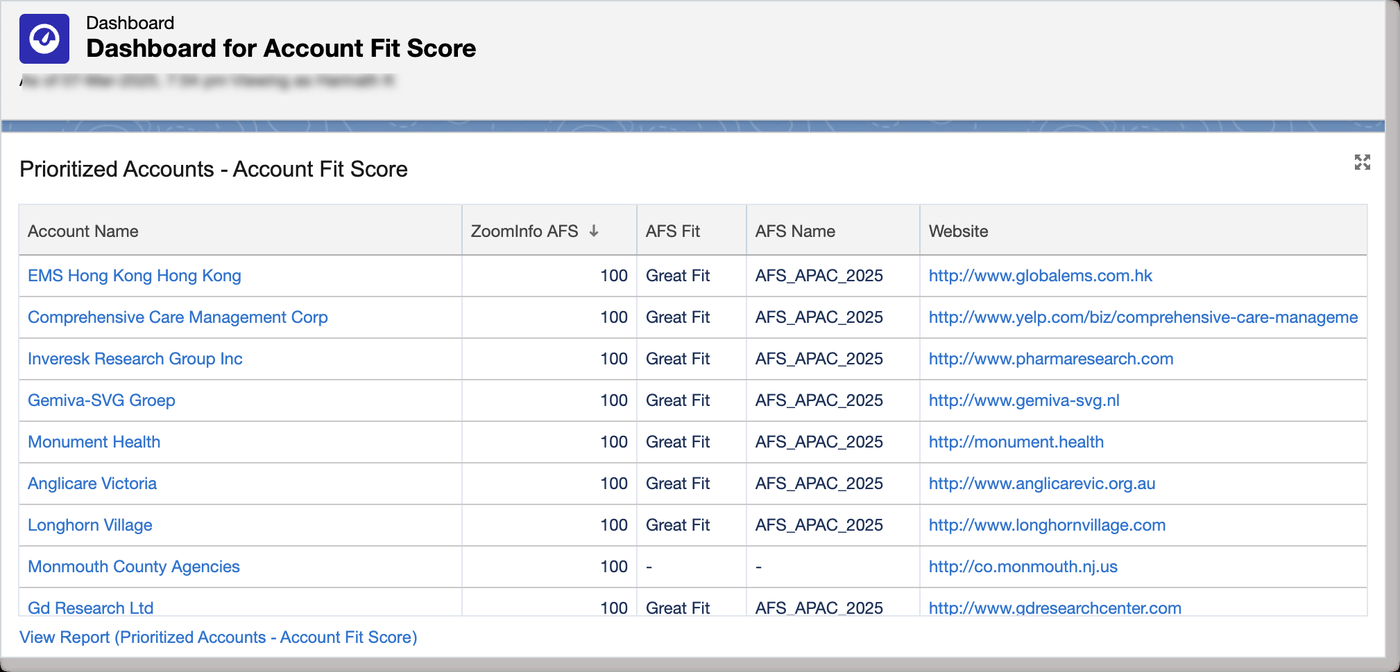1400x672 pixels.
Task: Visit the yelp.com comprehensive-care website link
Action: 1143,317
